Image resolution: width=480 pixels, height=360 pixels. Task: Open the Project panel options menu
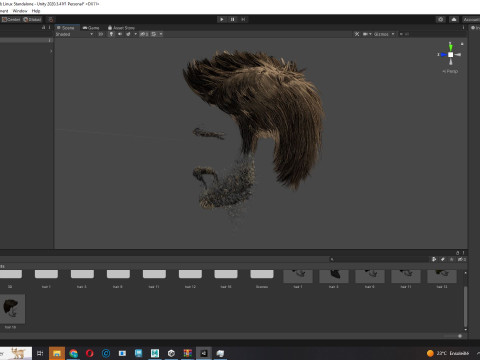[x=463, y=253]
